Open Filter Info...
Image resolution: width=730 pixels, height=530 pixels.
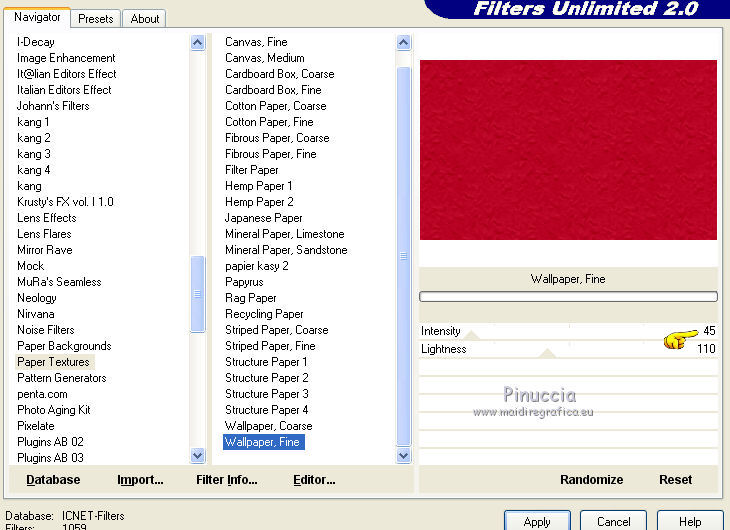(x=227, y=480)
